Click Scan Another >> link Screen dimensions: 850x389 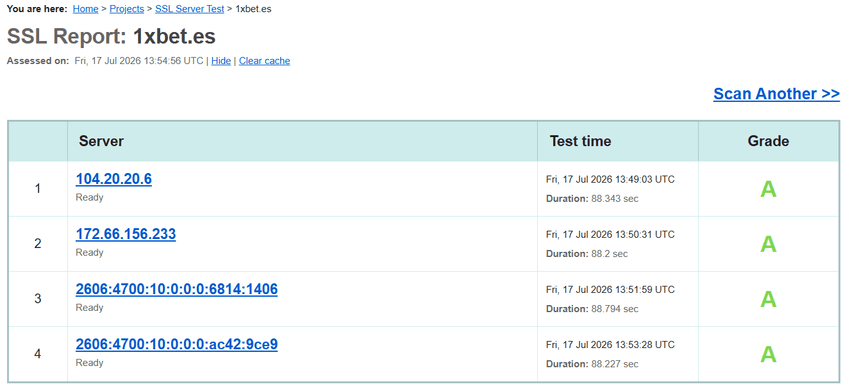[776, 94]
